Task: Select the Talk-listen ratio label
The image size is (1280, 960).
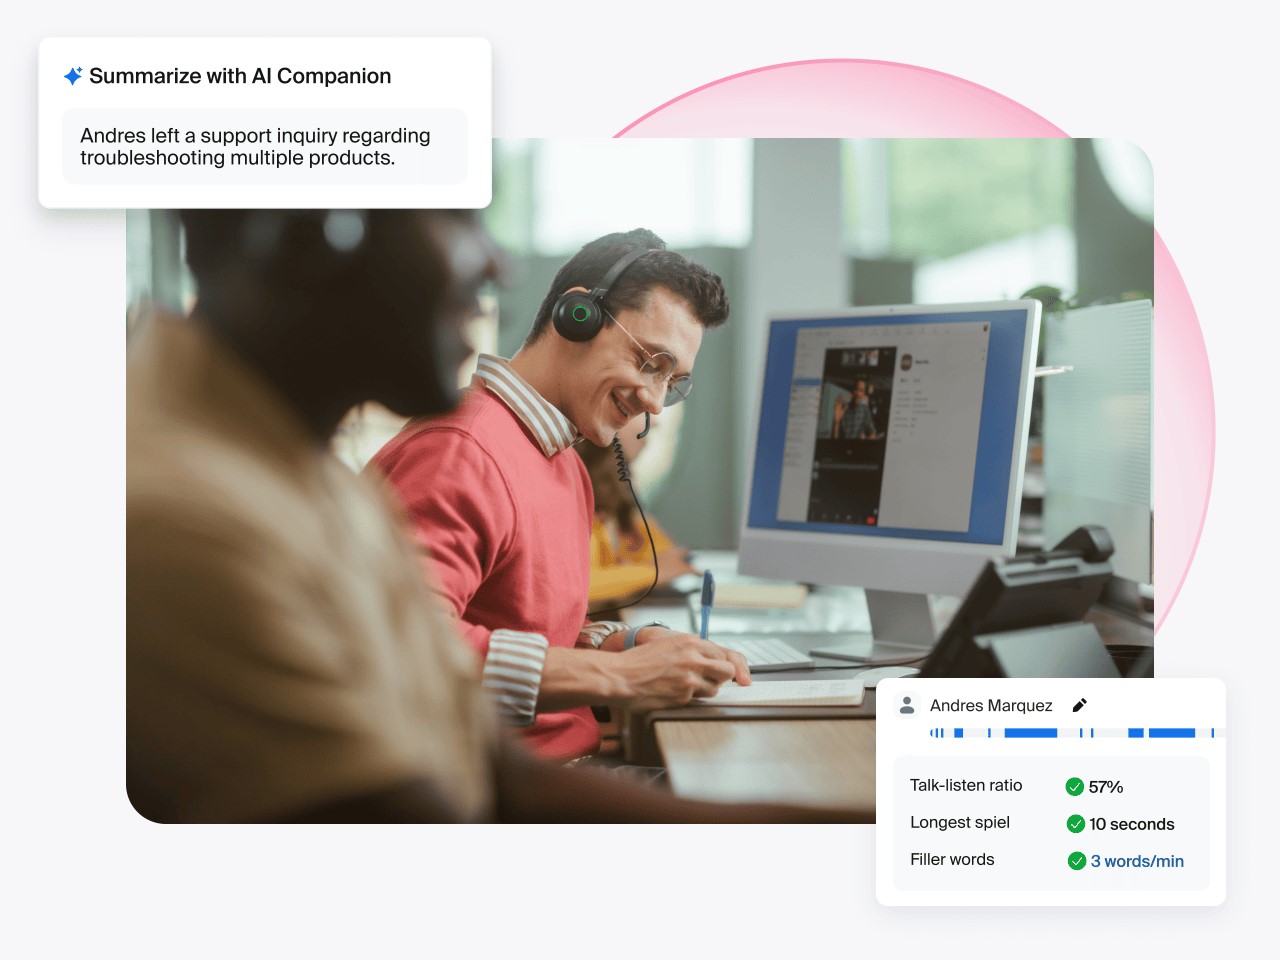Action: pos(966,785)
